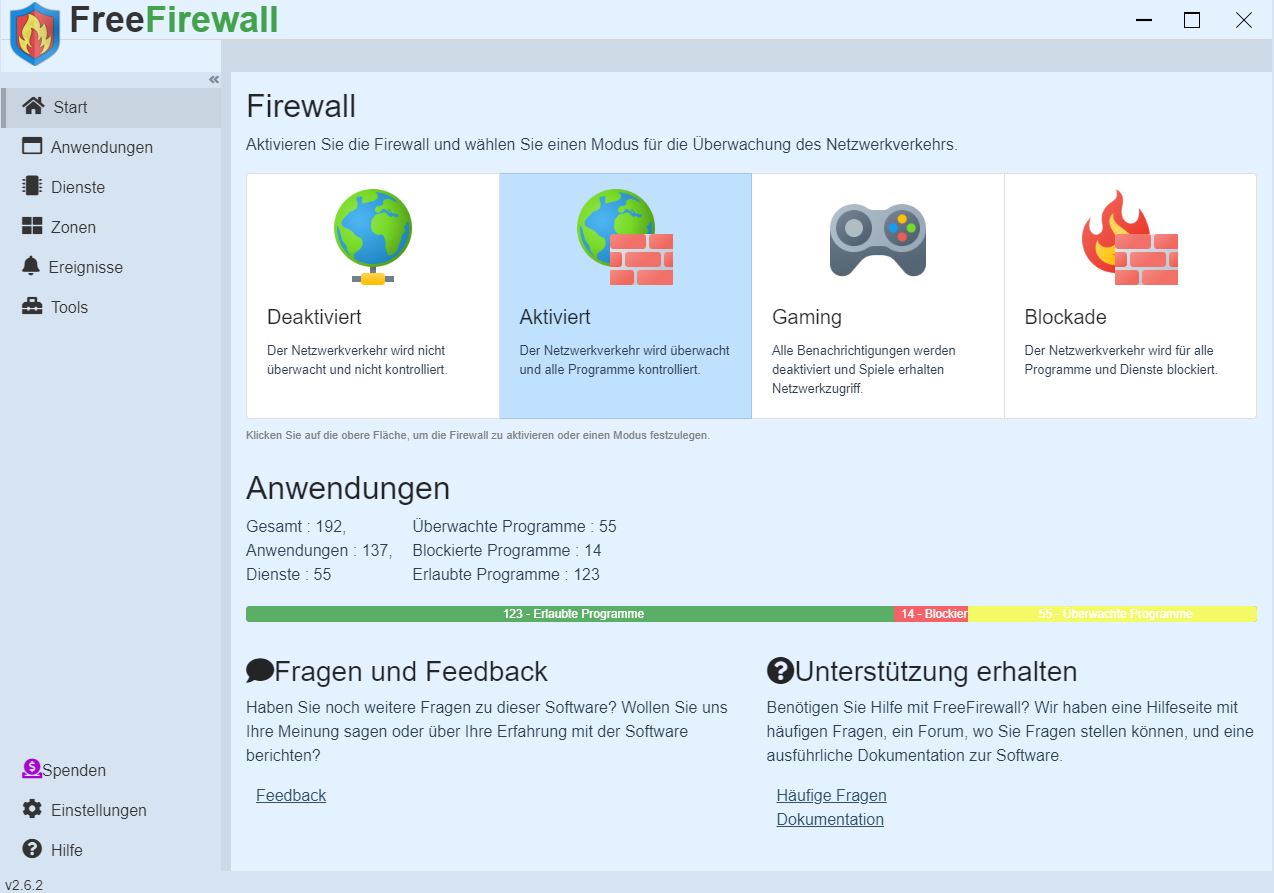This screenshot has width=1274, height=893.
Task: Click the Gaming description text
Action: [864, 369]
